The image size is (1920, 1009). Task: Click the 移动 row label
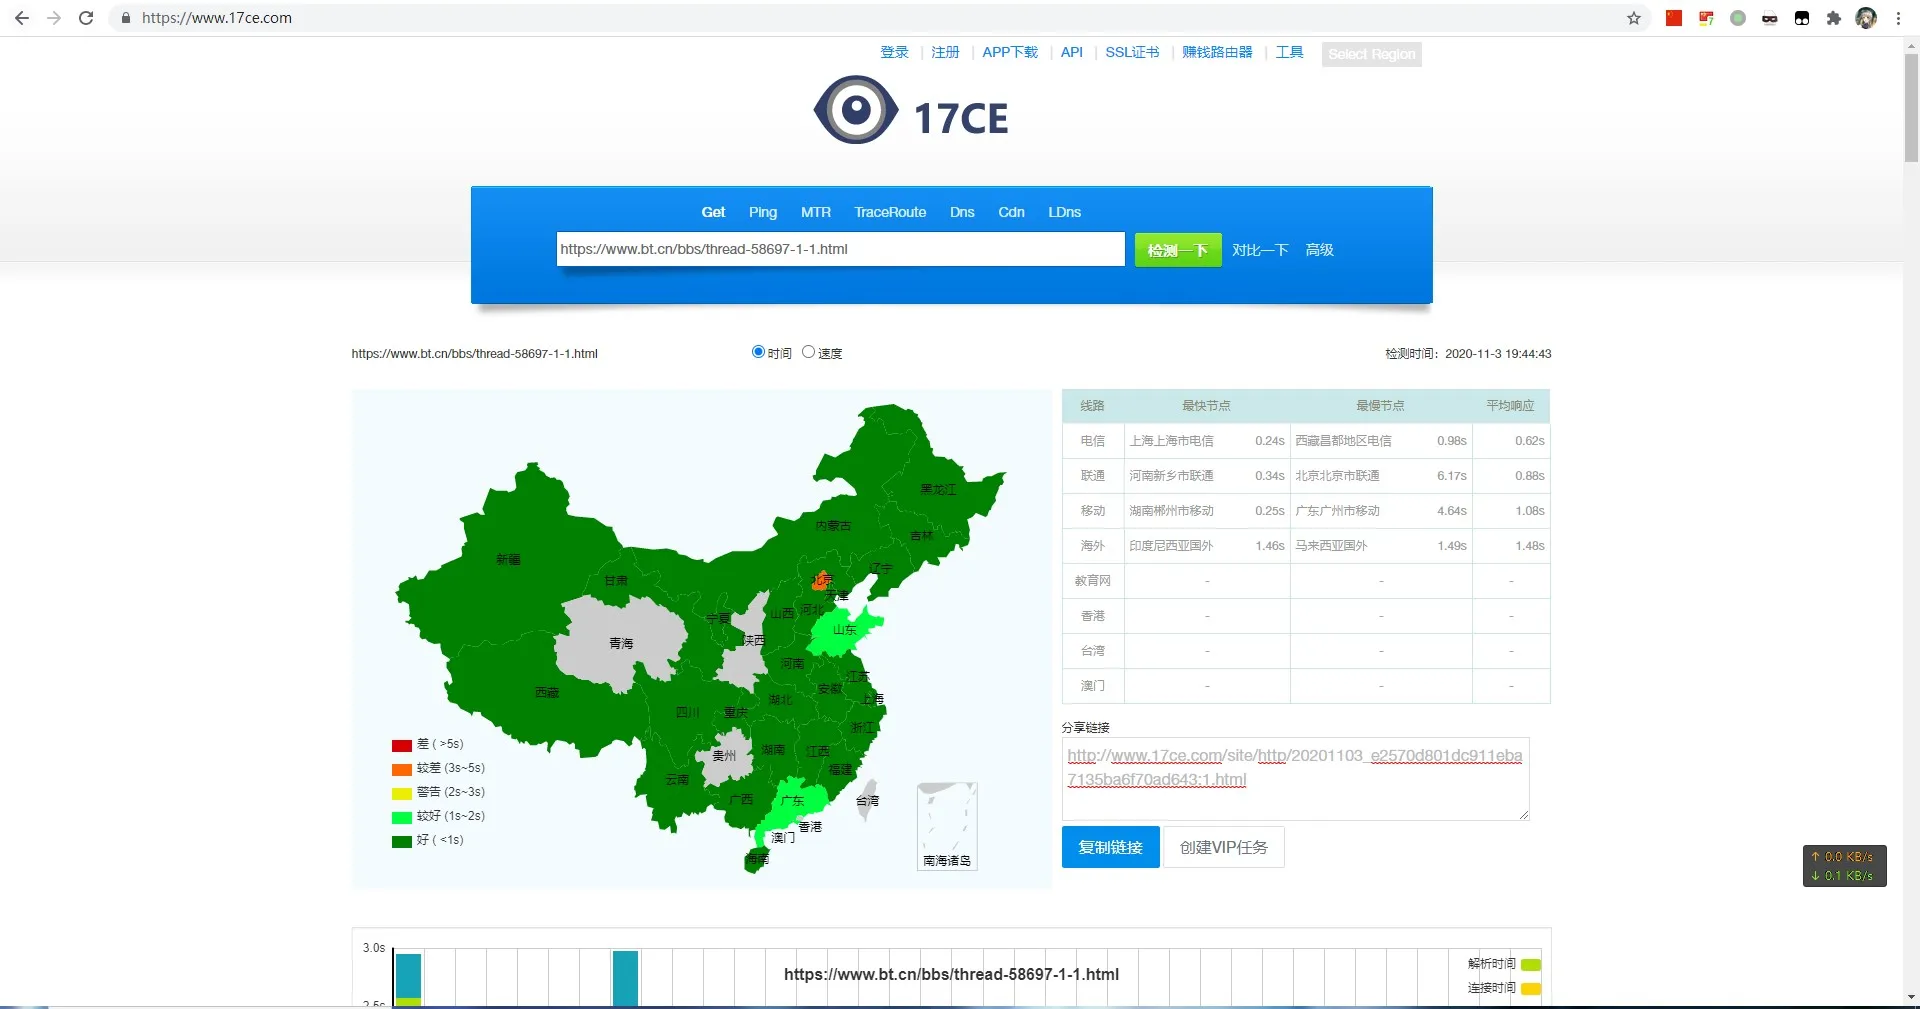tap(1093, 511)
